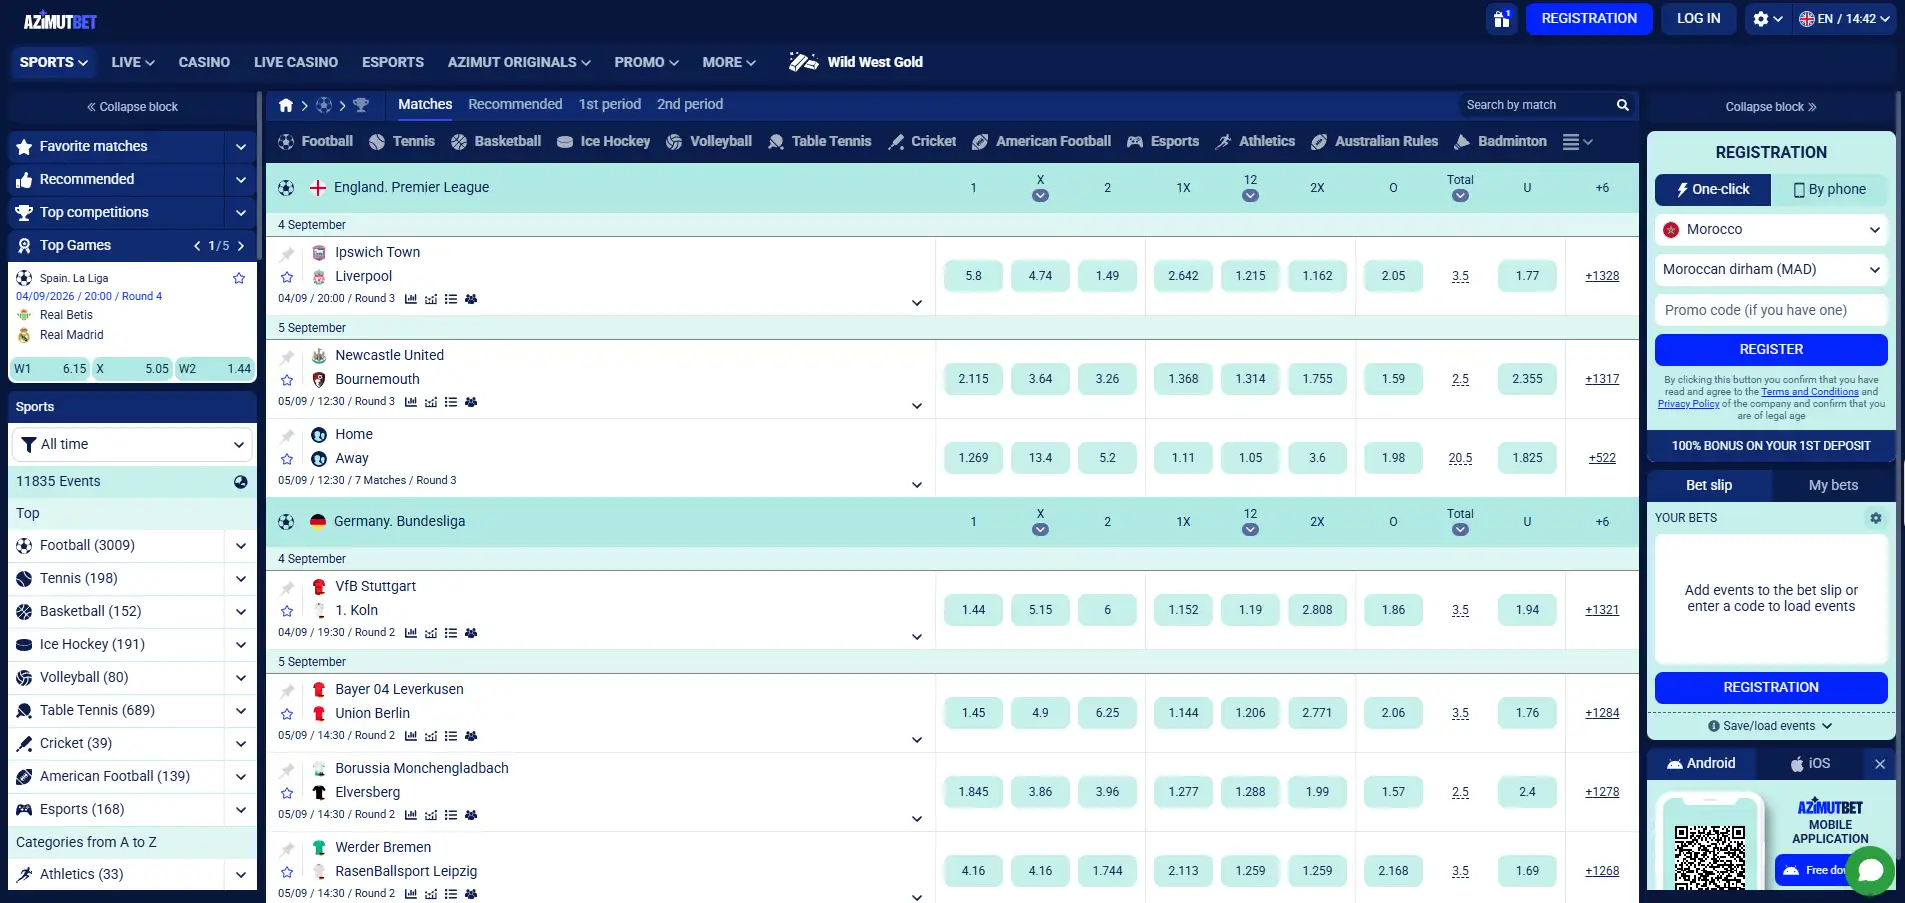Screen dimensions: 1905x903
Task: Show previous Top Games card
Action: [197, 246]
